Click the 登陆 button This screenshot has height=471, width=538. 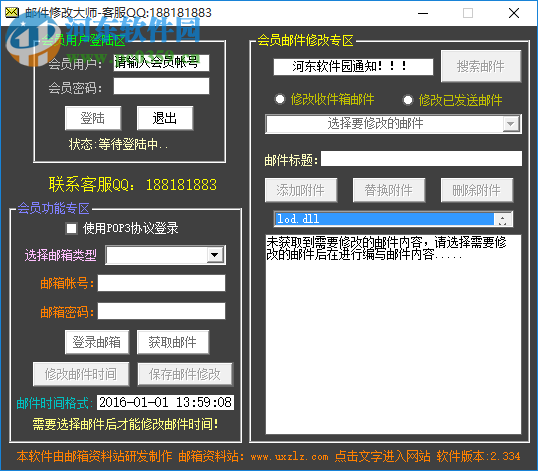pyautogui.click(x=93, y=118)
